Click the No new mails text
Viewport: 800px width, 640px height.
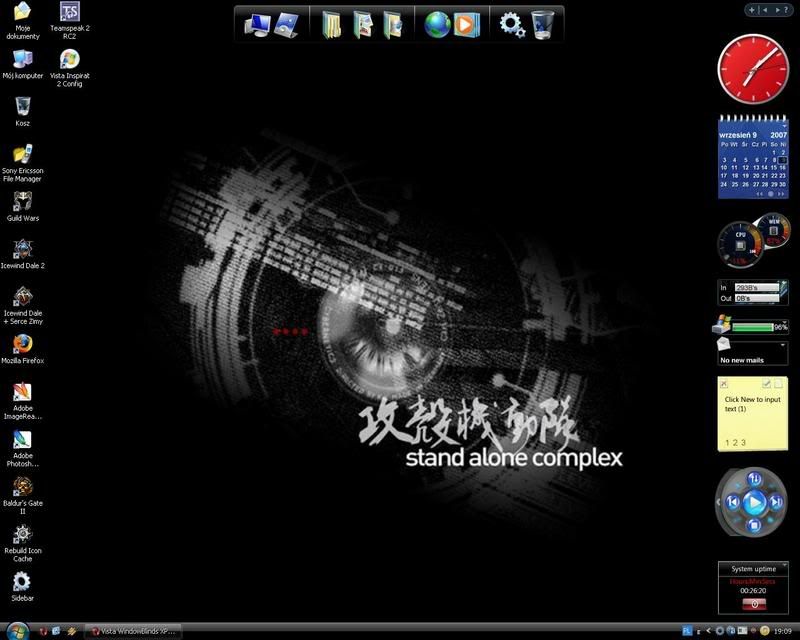click(742, 360)
